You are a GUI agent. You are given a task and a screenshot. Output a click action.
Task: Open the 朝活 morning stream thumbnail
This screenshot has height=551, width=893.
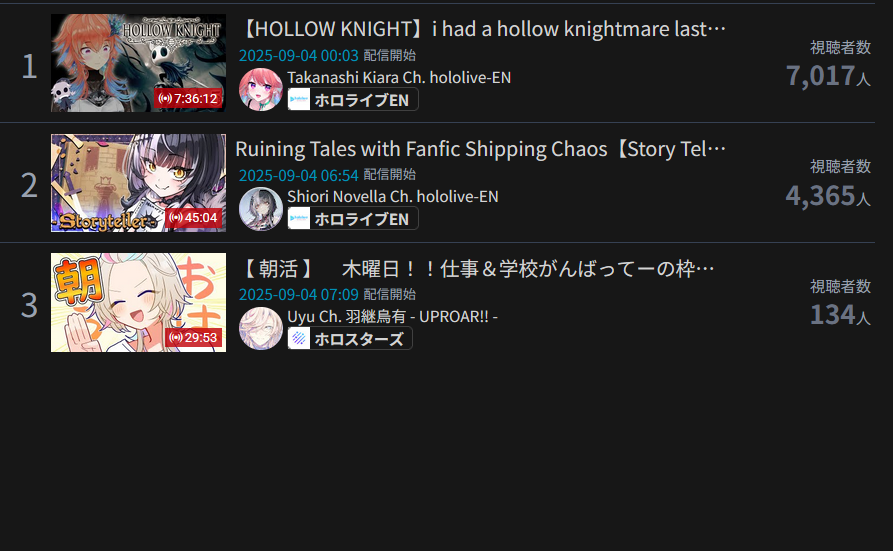138,303
